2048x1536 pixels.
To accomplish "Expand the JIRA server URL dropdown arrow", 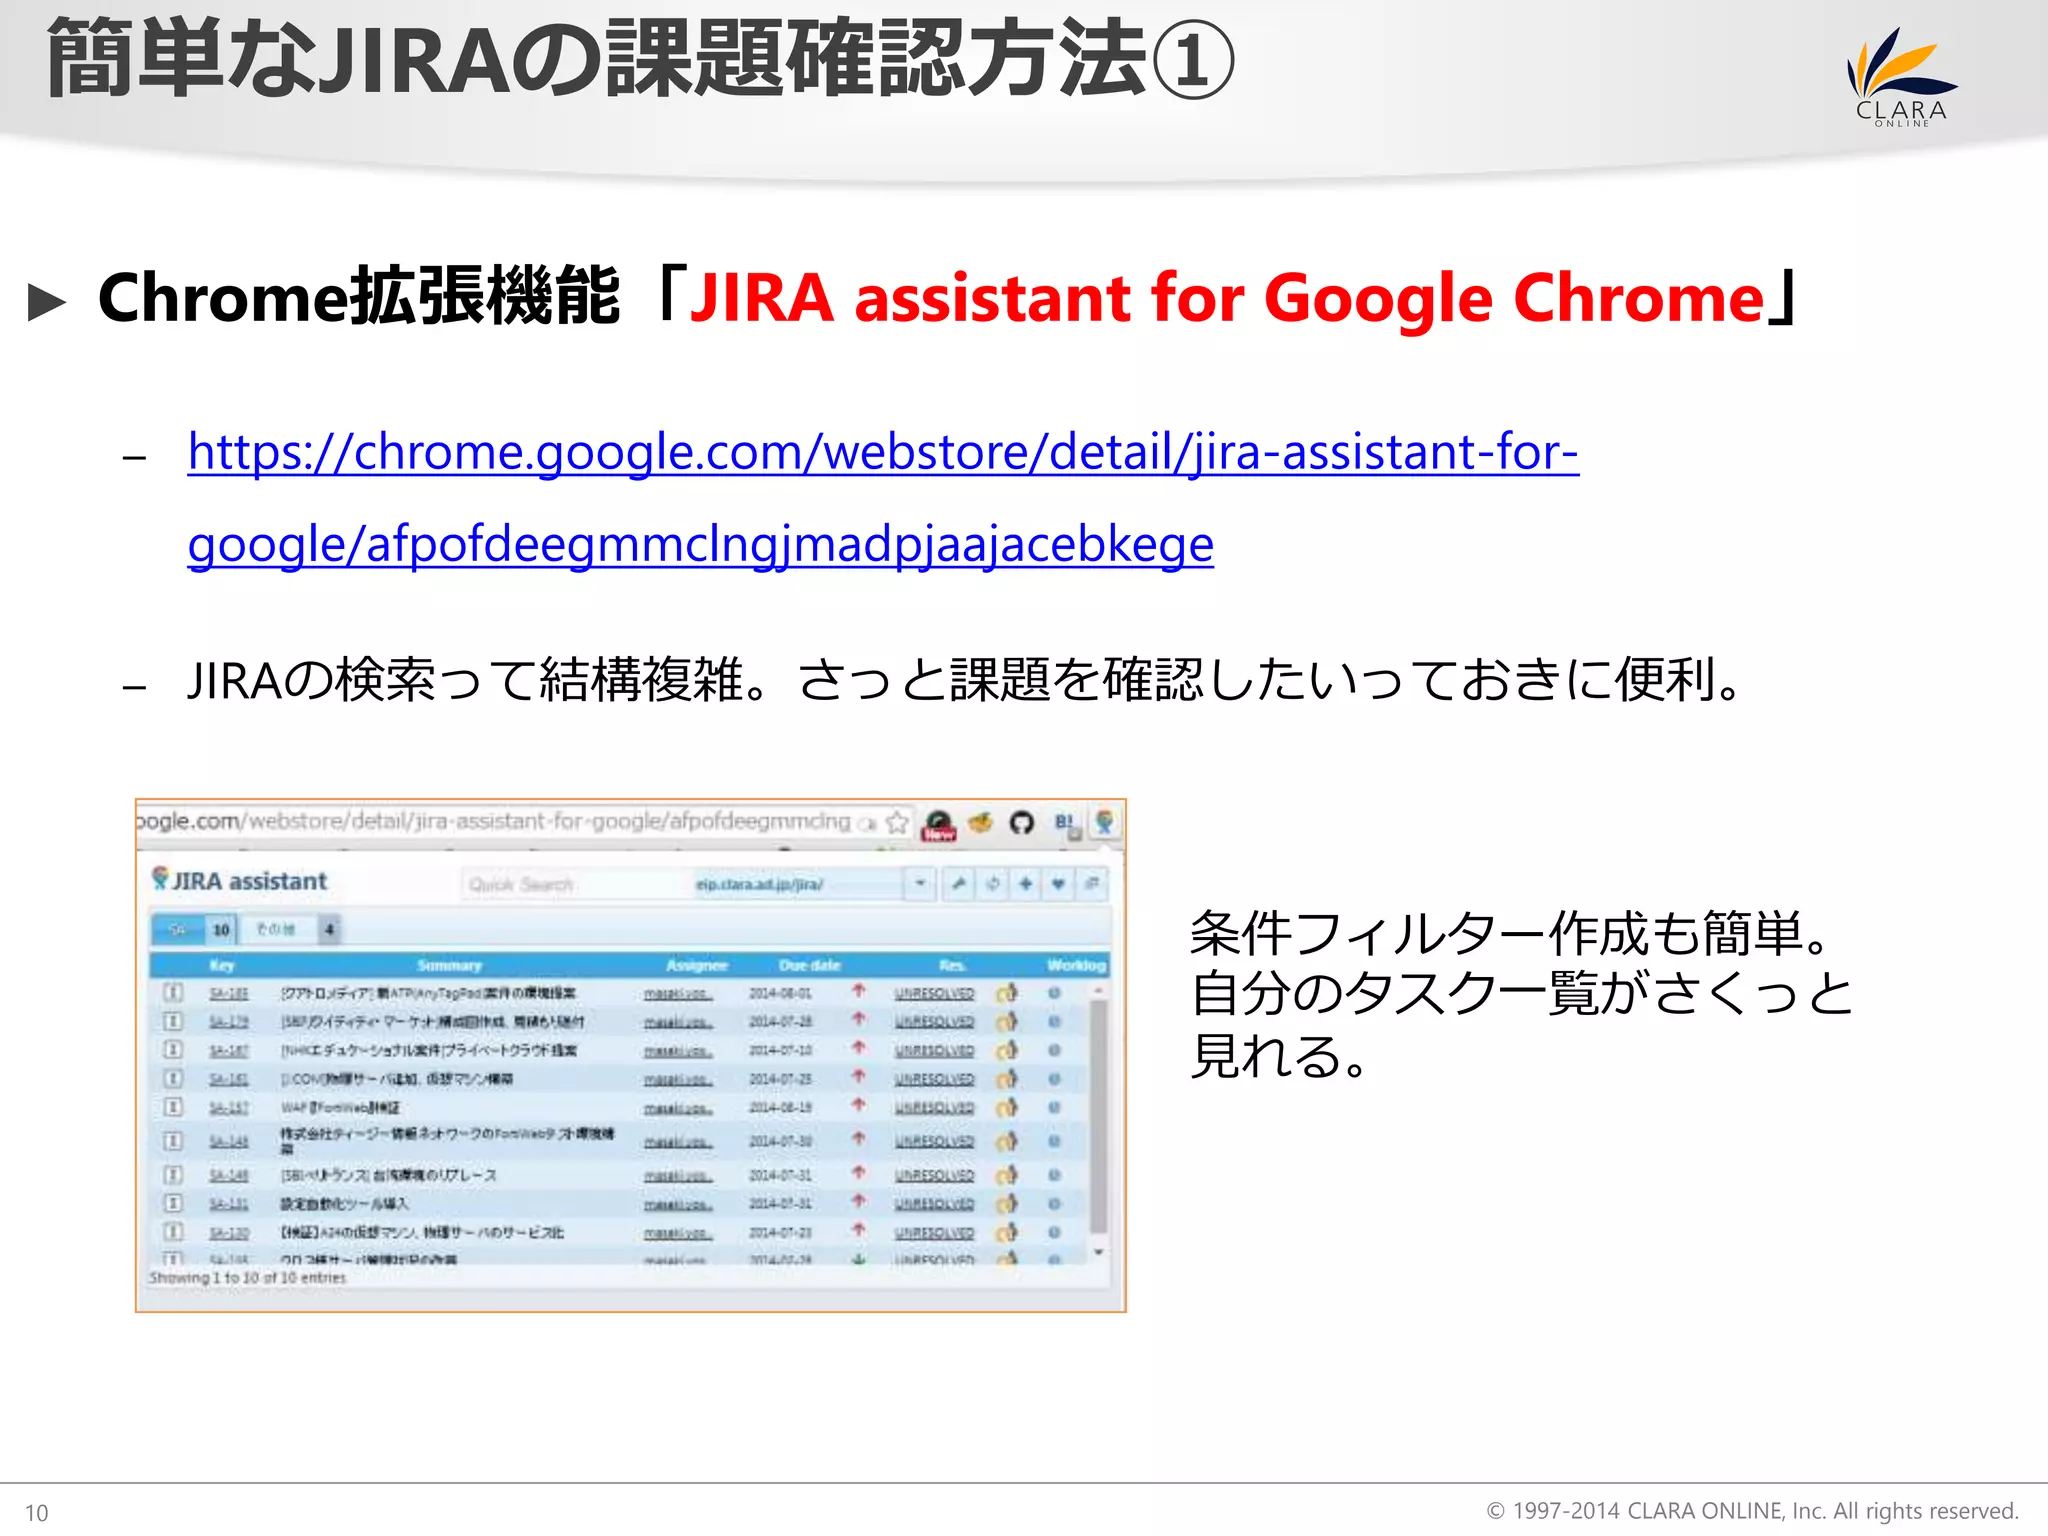I will 920,884.
